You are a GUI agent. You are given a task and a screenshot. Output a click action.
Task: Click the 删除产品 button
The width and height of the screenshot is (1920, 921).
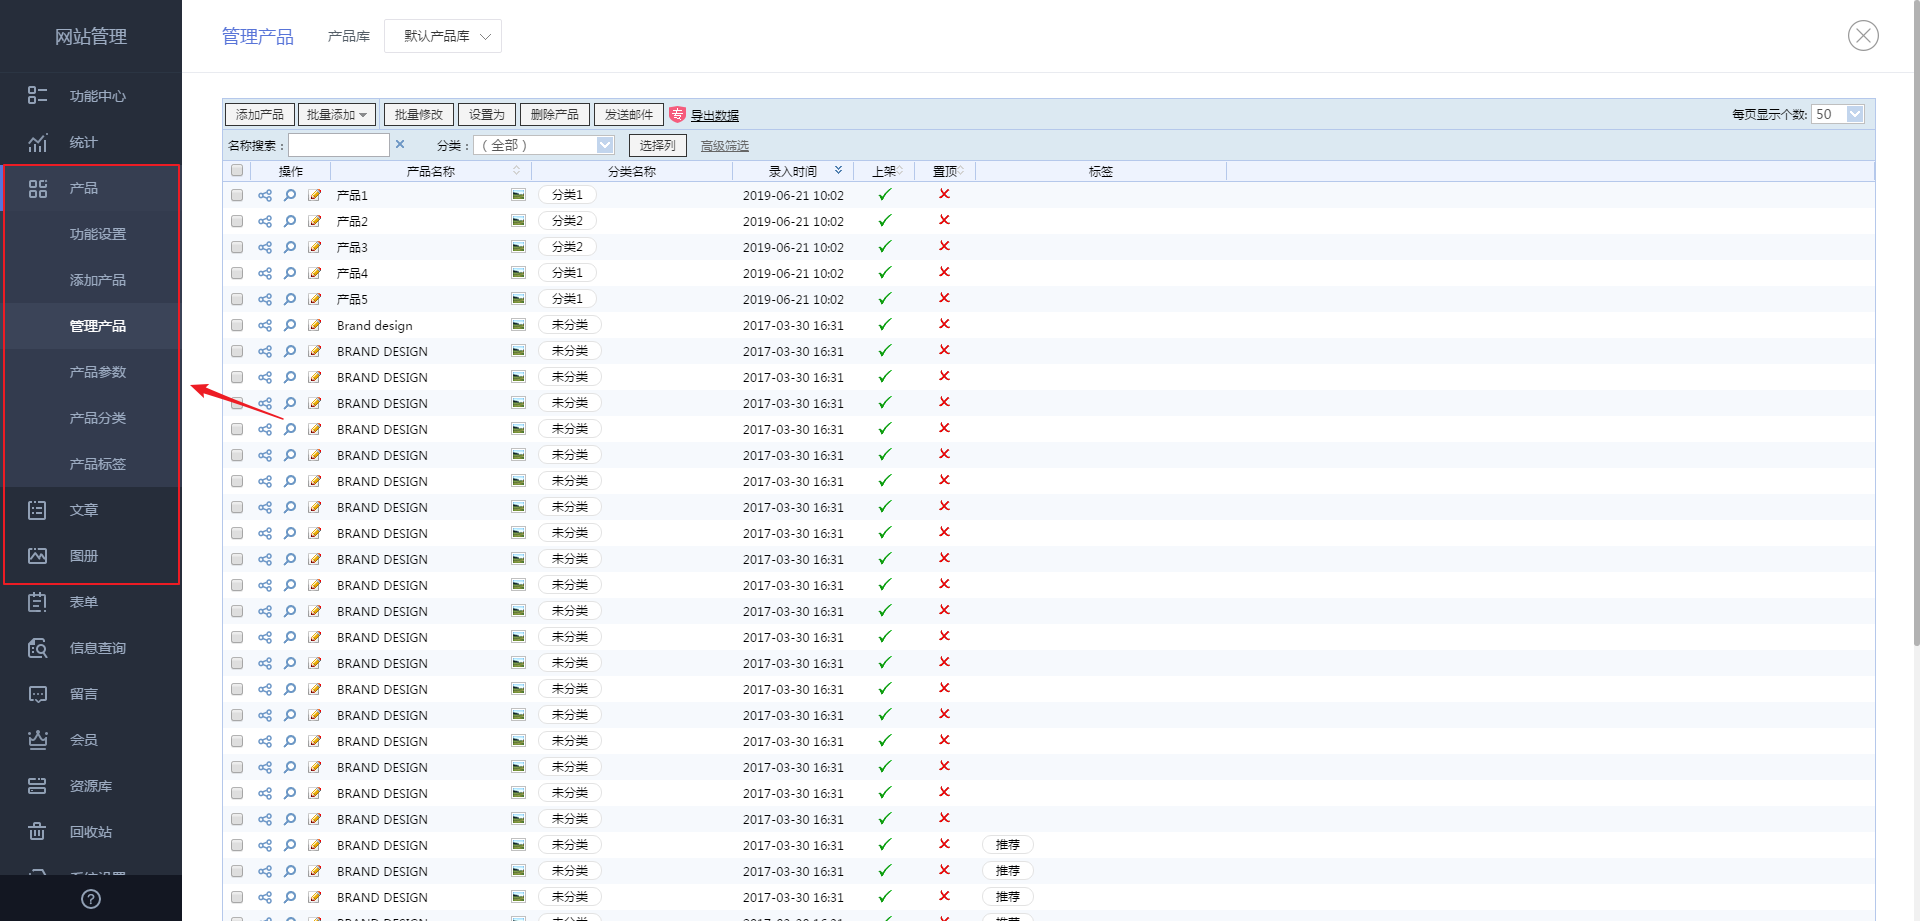(x=555, y=115)
